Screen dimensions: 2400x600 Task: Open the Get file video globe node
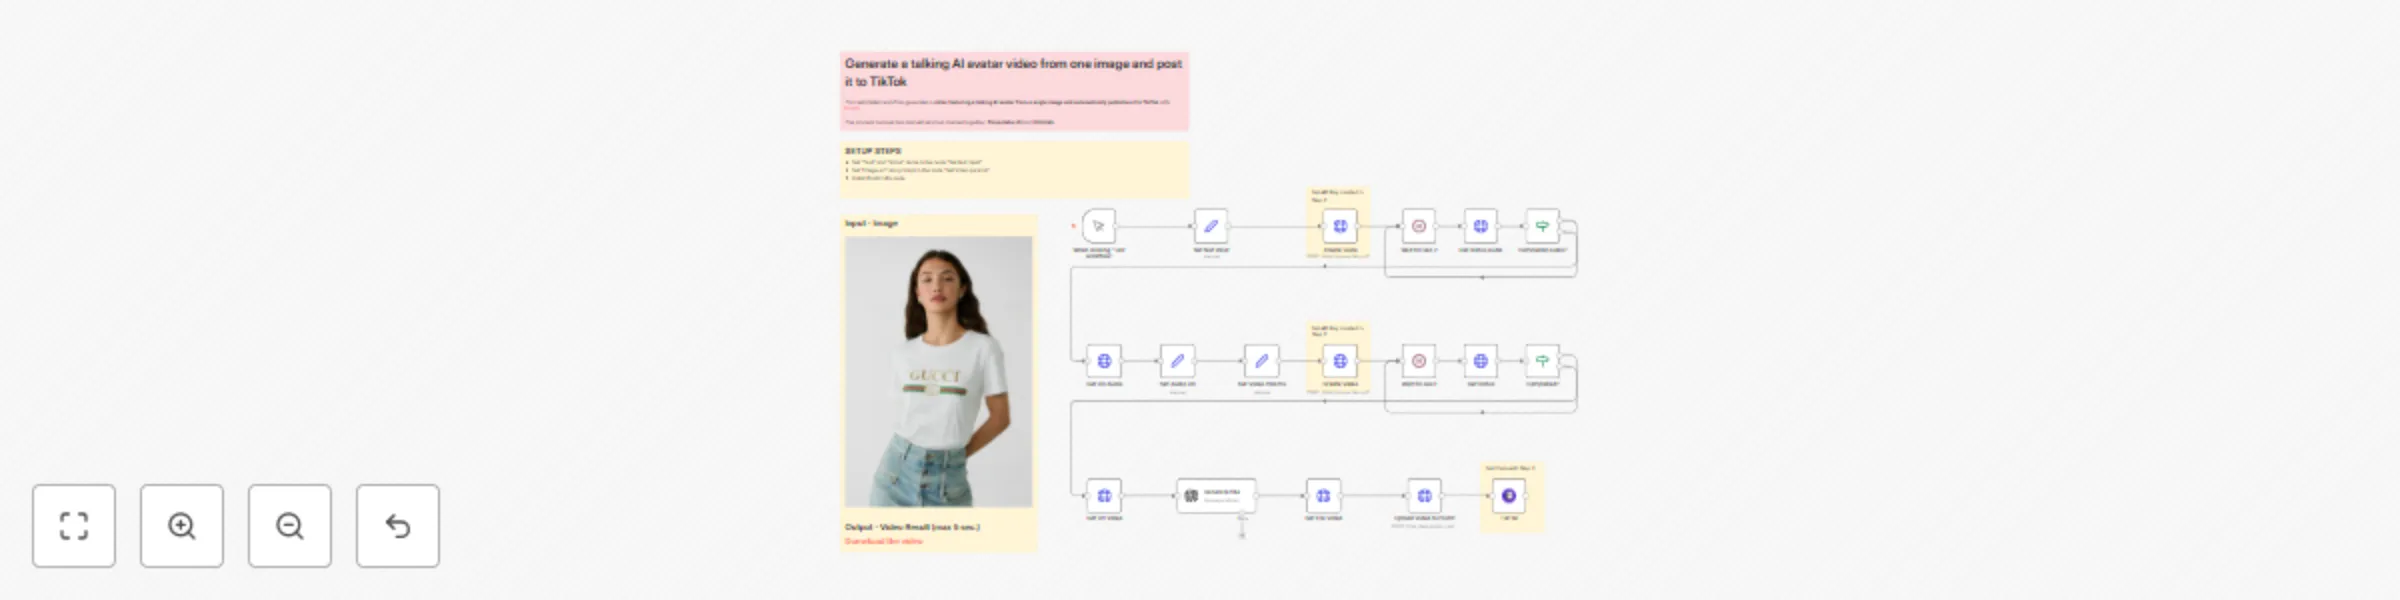(x=1323, y=495)
